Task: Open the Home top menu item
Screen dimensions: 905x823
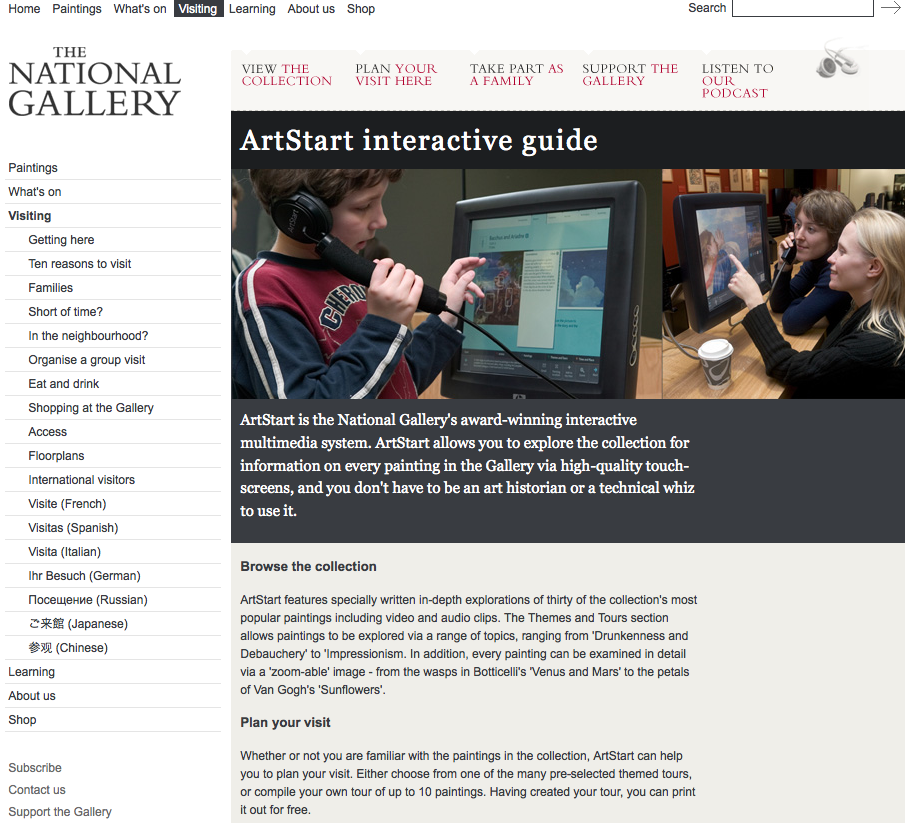Action: [24, 9]
